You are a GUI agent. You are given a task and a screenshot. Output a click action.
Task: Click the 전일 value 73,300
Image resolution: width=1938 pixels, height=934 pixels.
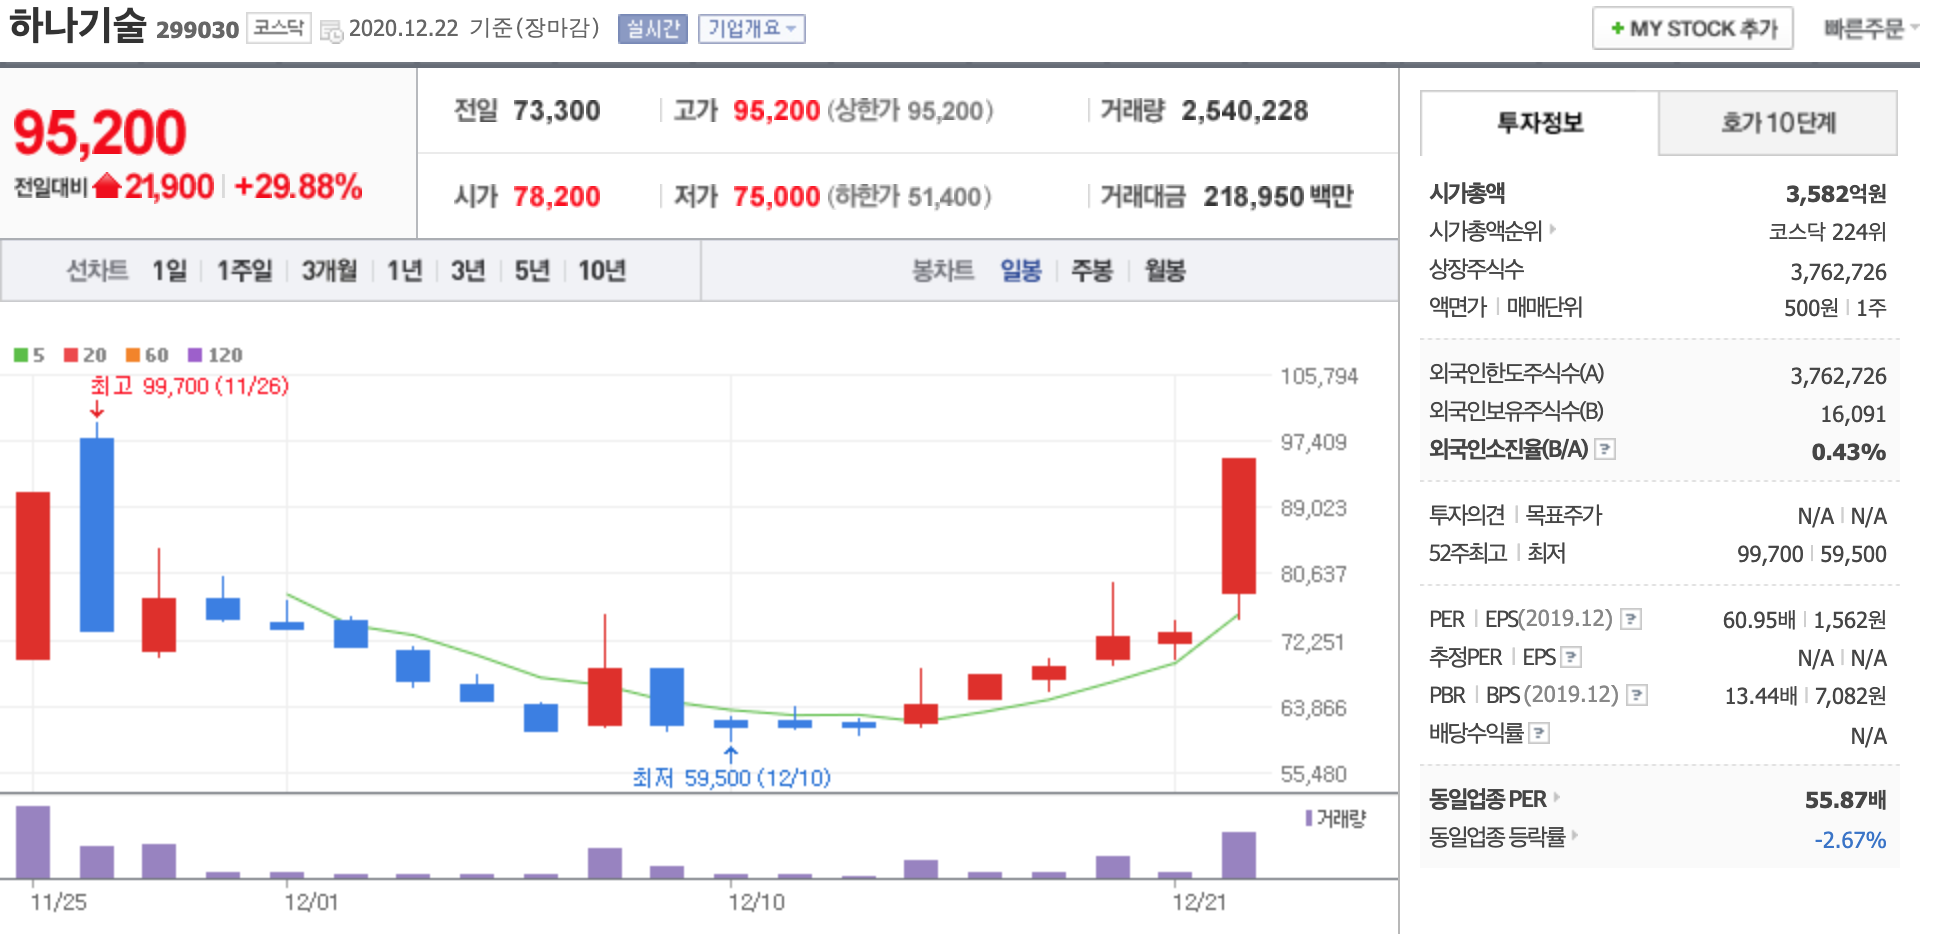click(x=557, y=111)
